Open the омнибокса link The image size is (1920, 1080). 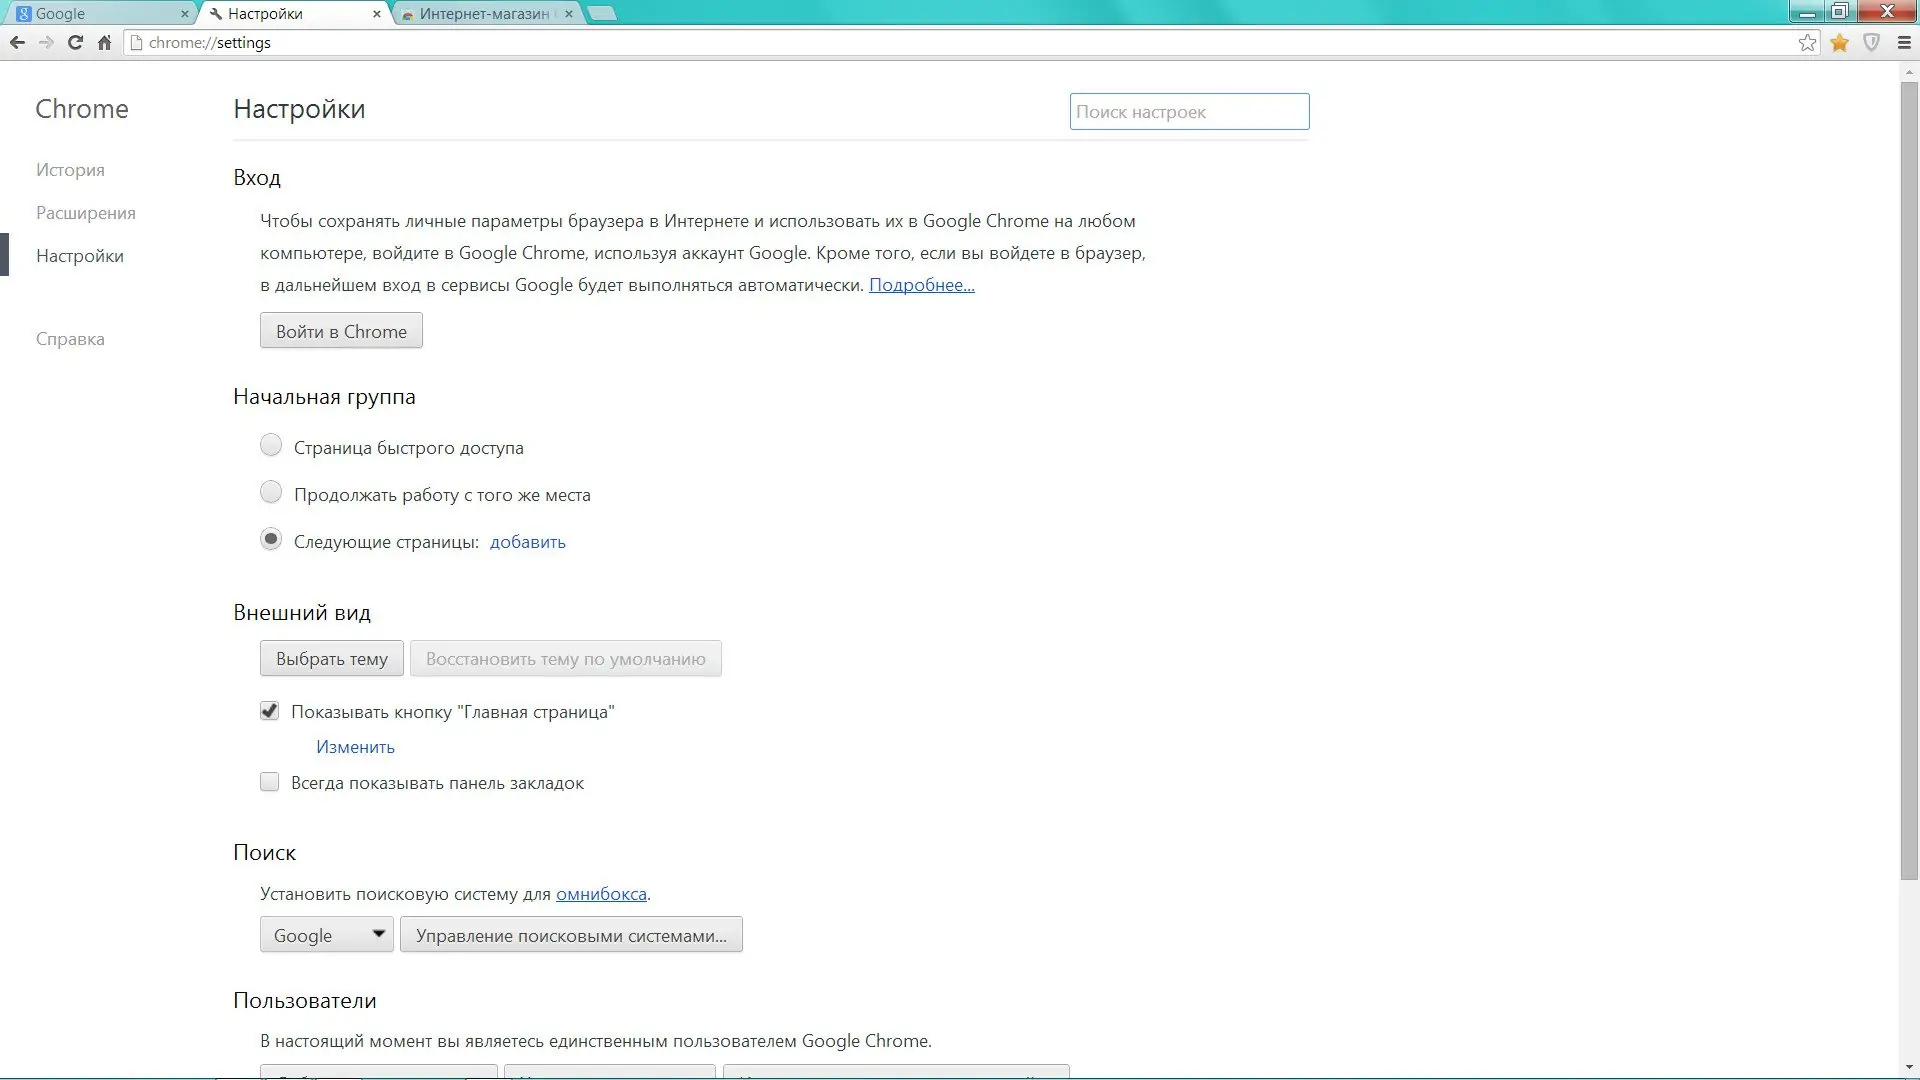[601, 894]
